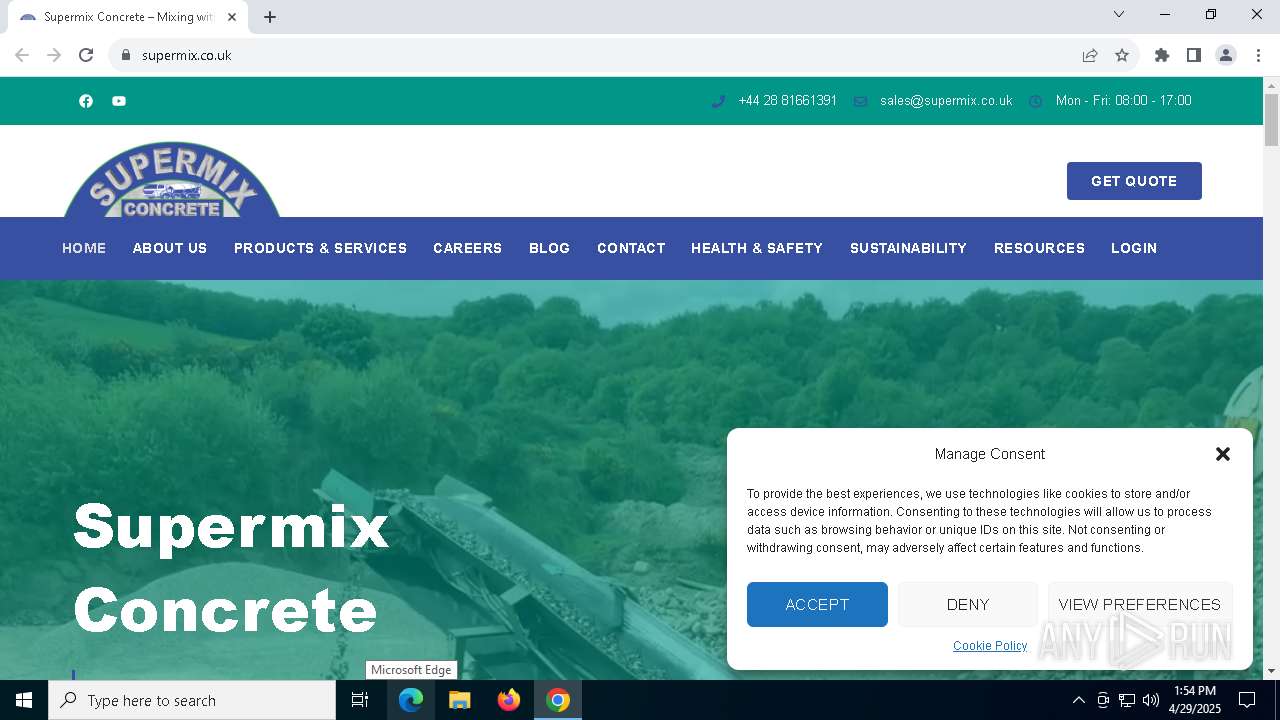Viewport: 1280px width, 720px height.
Task: Reload the supermix.co.uk page
Action: (x=86, y=55)
